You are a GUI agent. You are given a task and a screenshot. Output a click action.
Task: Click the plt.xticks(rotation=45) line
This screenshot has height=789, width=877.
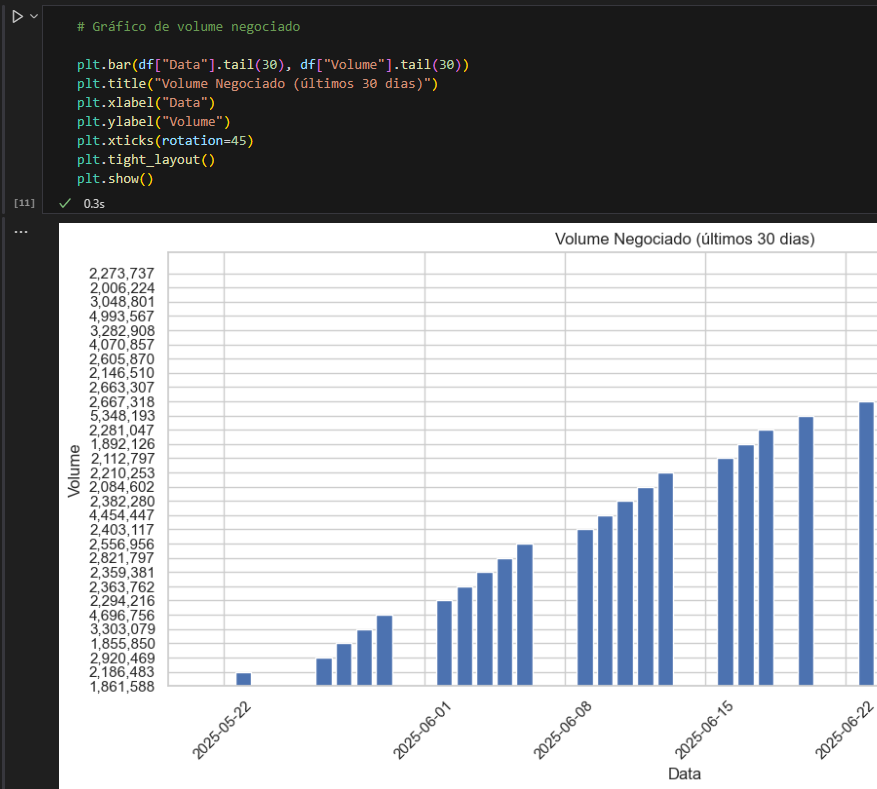coord(165,141)
